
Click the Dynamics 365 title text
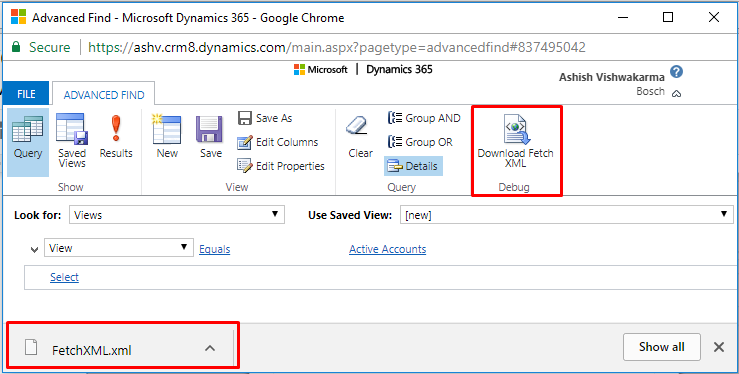(x=399, y=69)
